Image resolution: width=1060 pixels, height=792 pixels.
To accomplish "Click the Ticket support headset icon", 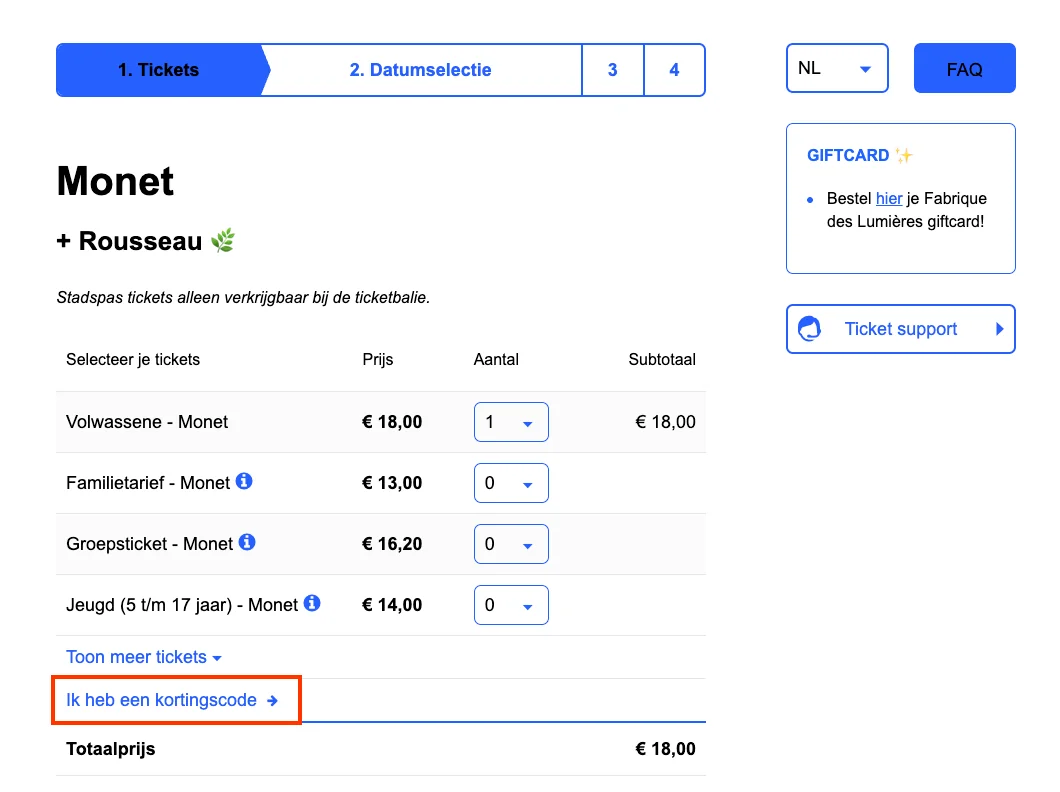I will [x=810, y=328].
